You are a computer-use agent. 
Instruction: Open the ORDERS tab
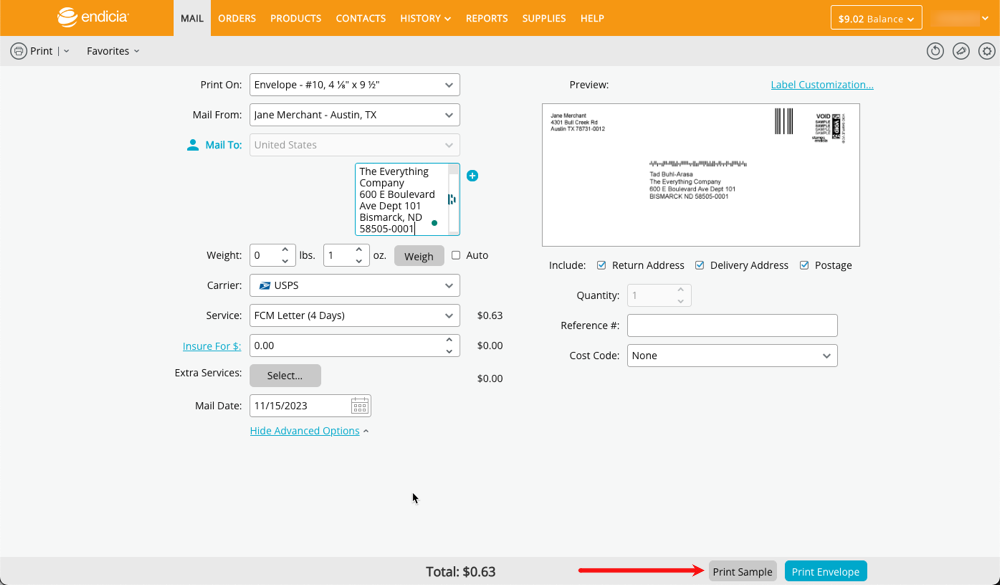click(237, 18)
